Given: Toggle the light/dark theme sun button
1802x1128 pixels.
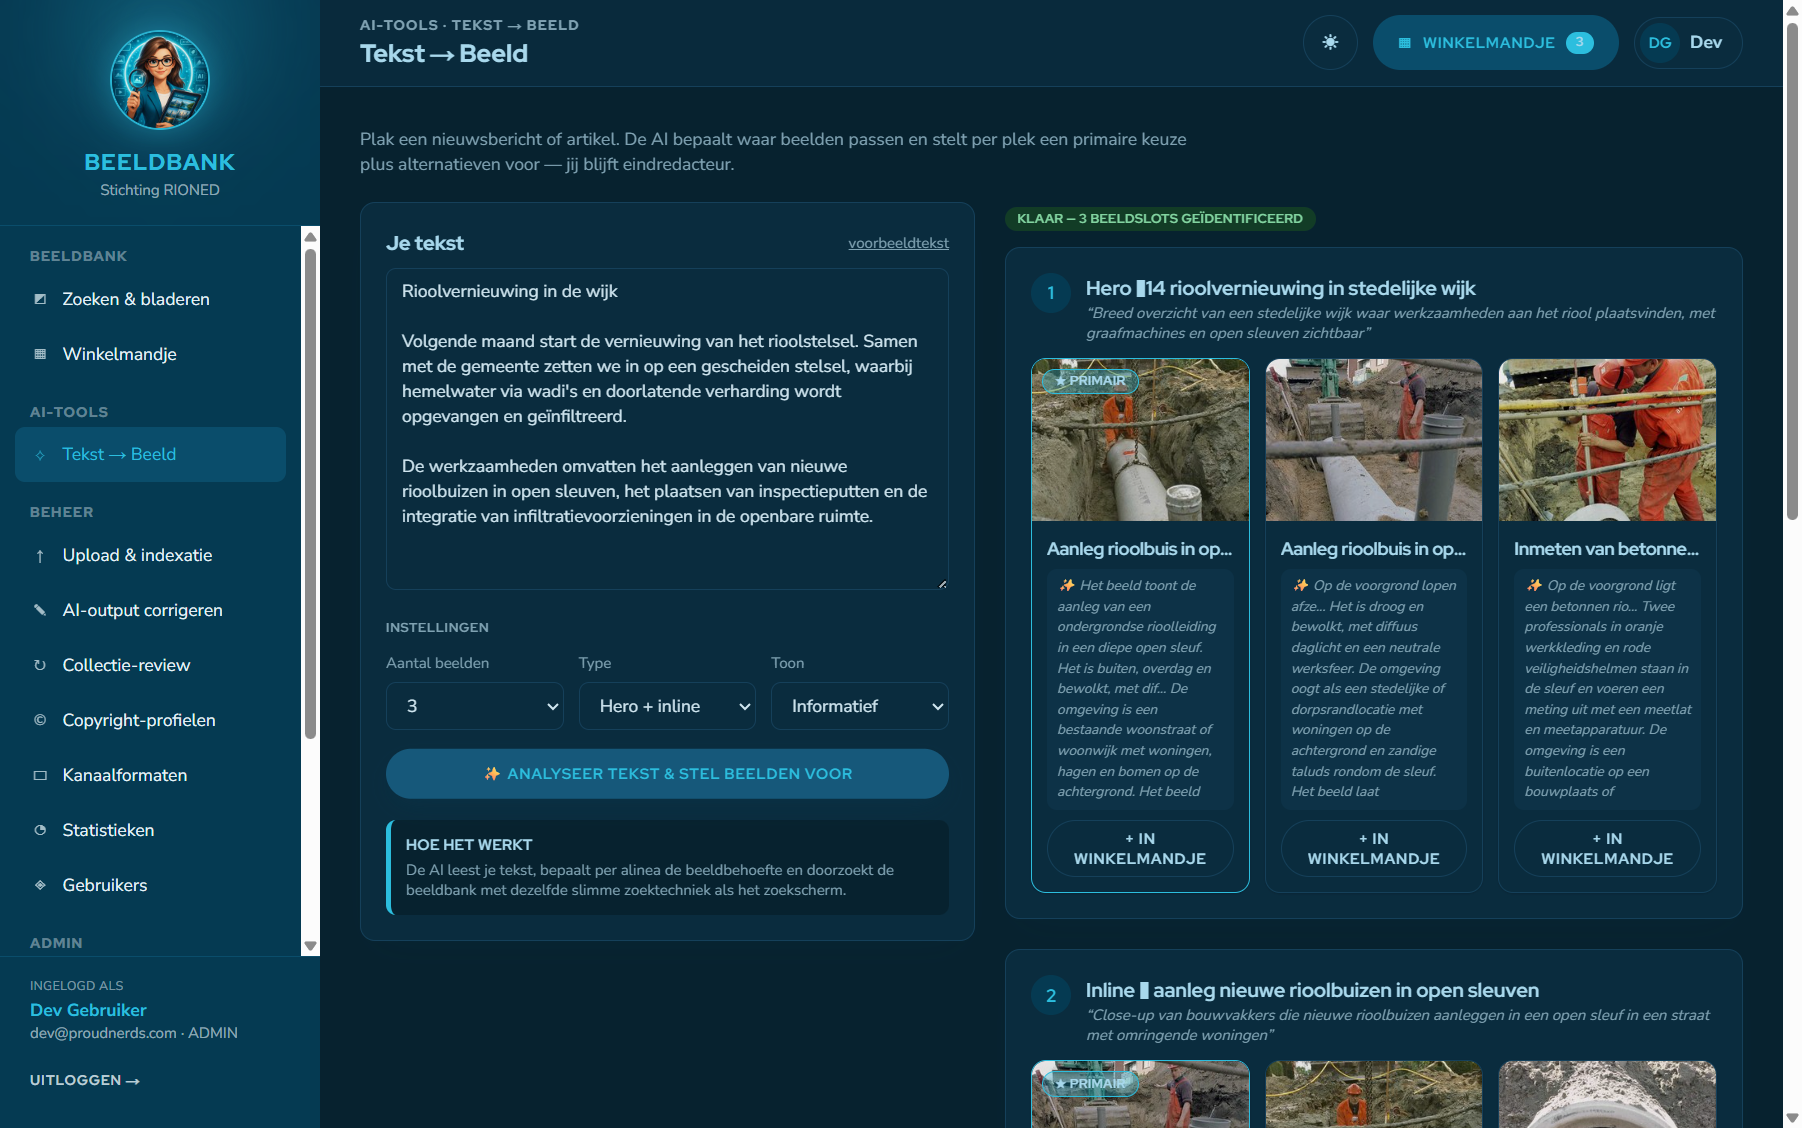Looking at the screenshot, I should (x=1330, y=42).
